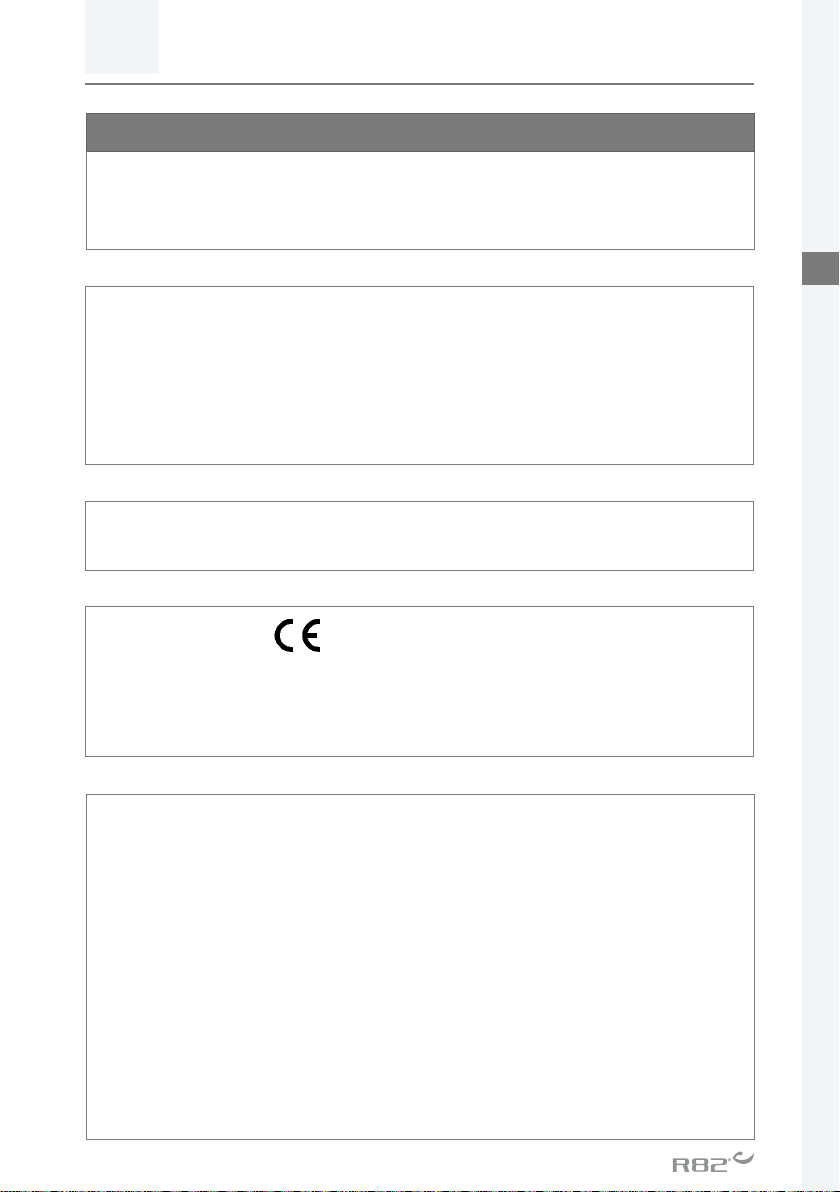This screenshot has height=1192, width=840.
Task: Click the dashed line along page bottom
Action: pyautogui.click(x=420, y=1190)
